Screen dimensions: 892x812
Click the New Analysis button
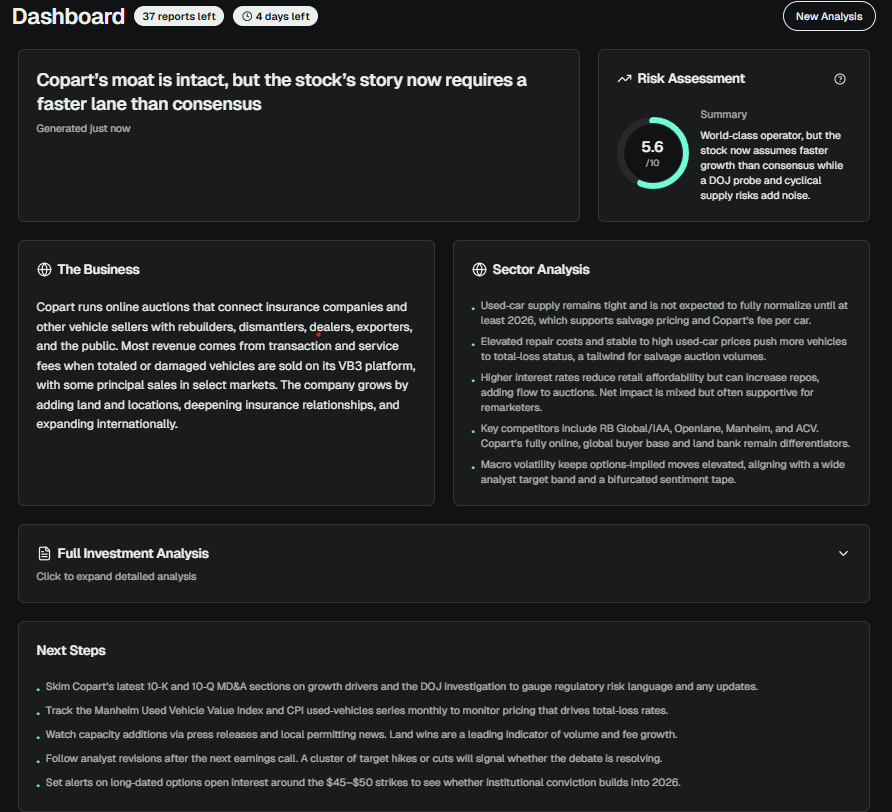tap(829, 17)
